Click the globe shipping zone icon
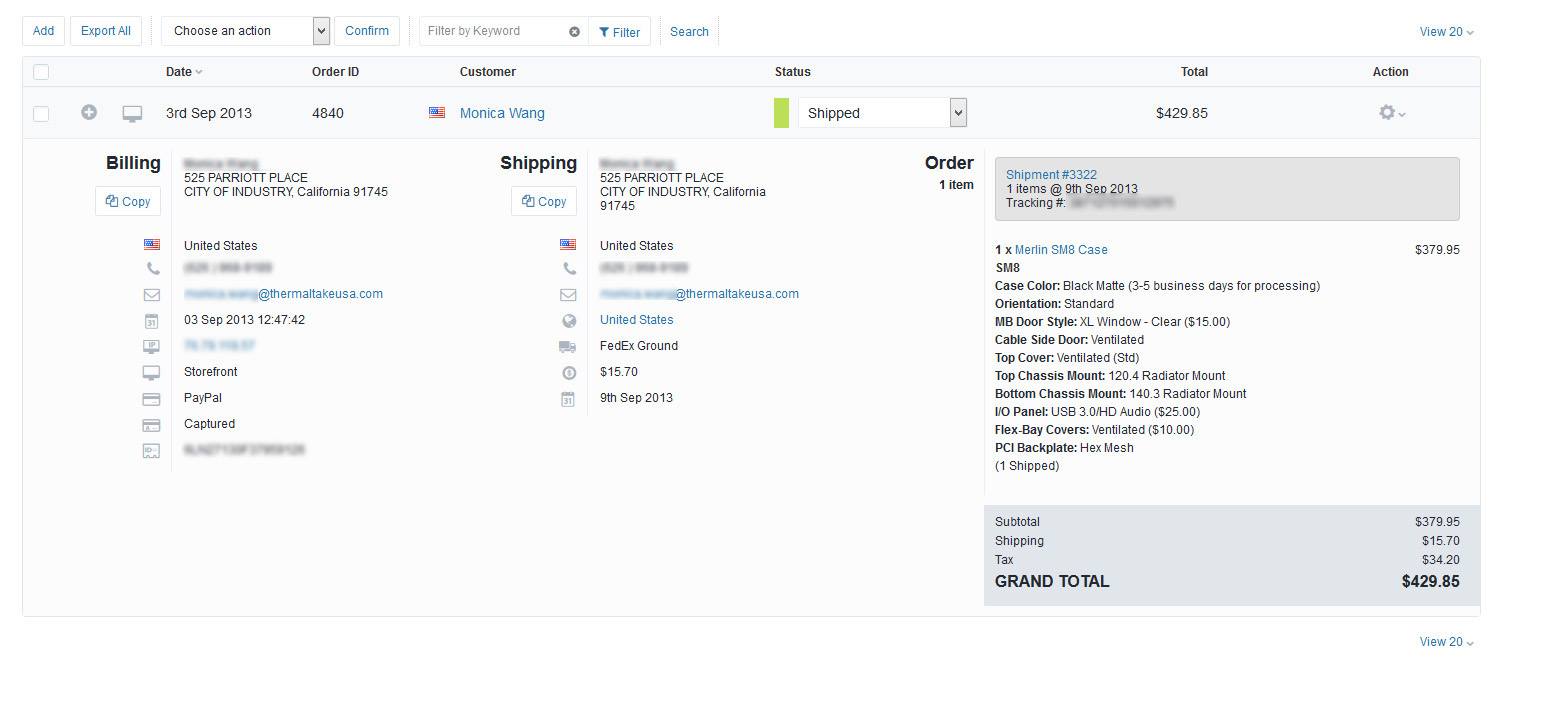1542x702 pixels. (x=569, y=321)
